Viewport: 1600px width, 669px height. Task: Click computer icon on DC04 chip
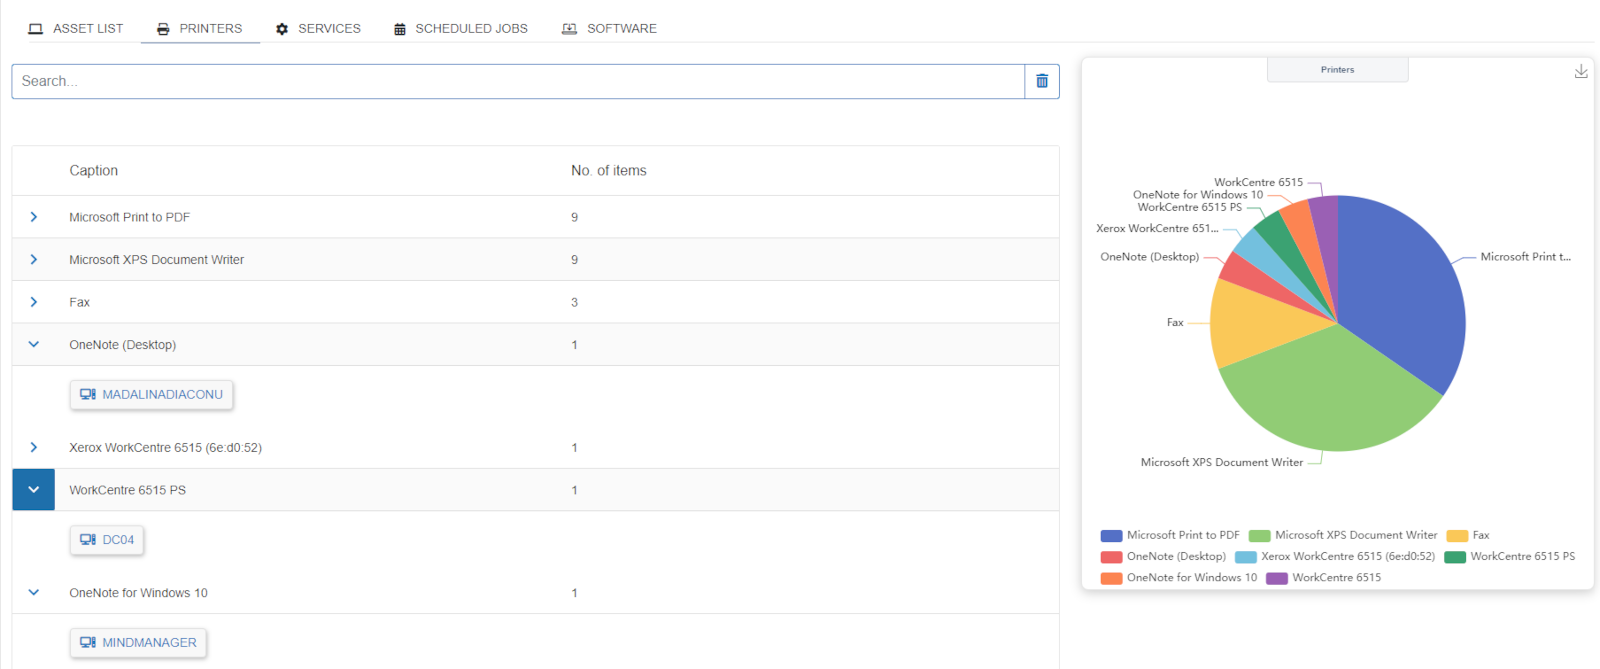point(88,540)
